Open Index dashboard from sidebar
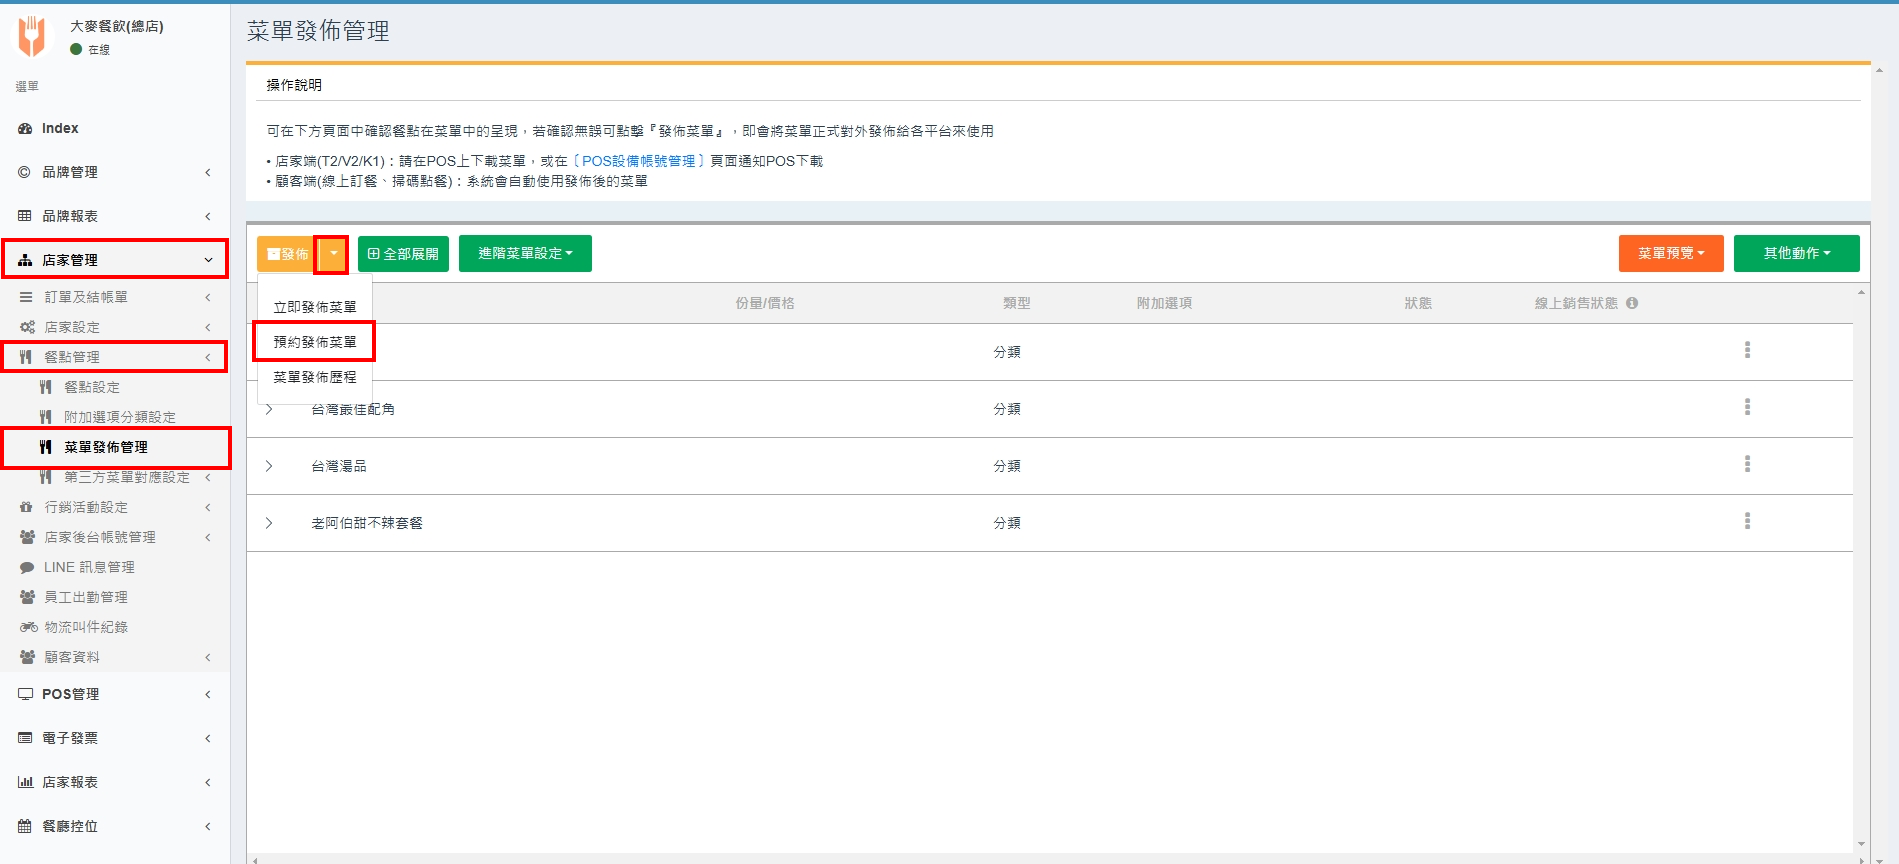This screenshot has width=1899, height=864. pyautogui.click(x=60, y=128)
